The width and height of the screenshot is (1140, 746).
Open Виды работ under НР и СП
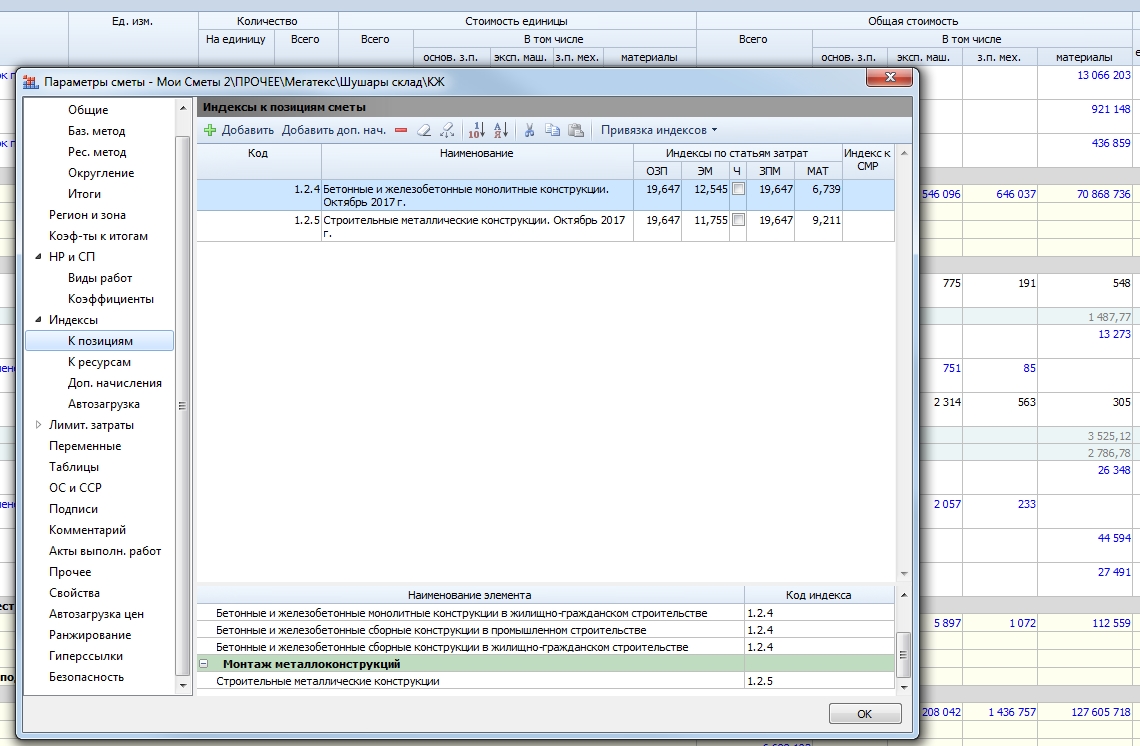pos(100,278)
